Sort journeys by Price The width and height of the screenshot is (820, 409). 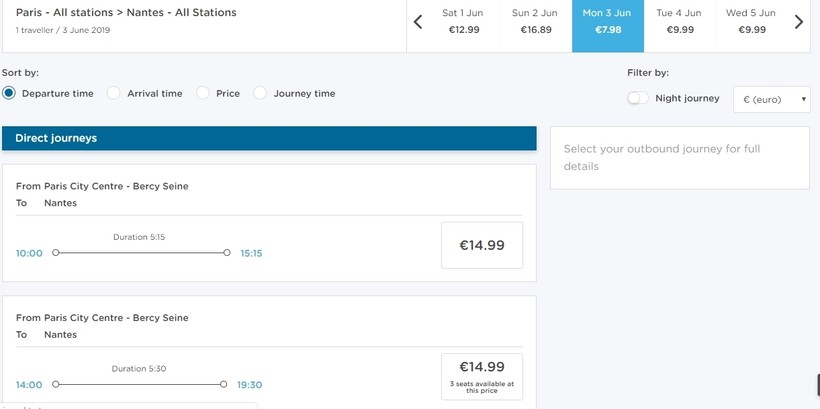[x=203, y=93]
